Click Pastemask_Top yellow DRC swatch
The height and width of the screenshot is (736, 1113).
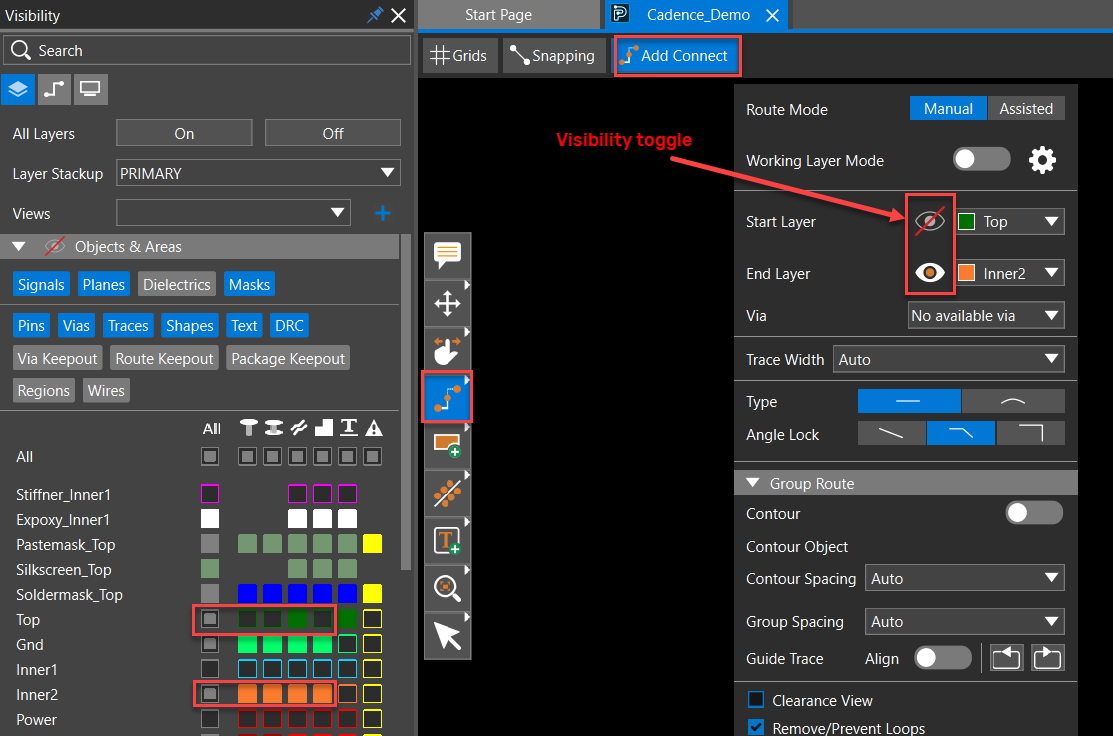point(373,544)
